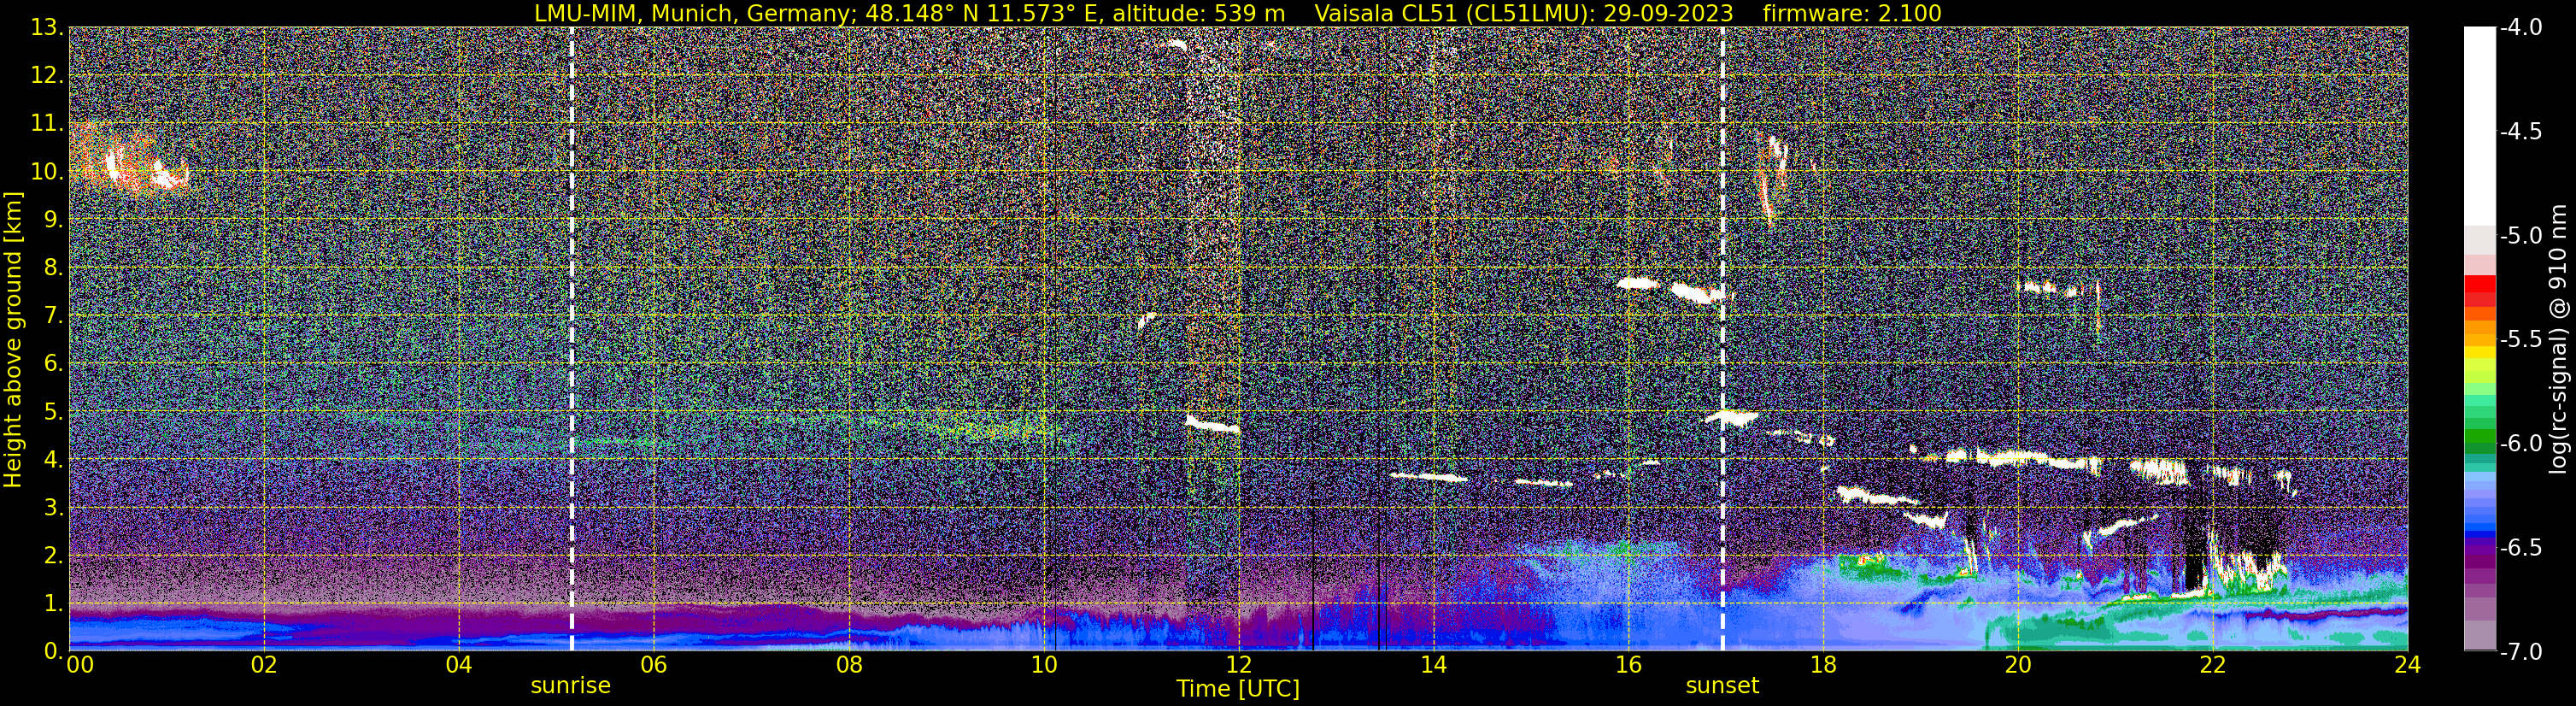2576x706 pixels.
Task: Click the '11.' height tick label
Action: tap(47, 123)
